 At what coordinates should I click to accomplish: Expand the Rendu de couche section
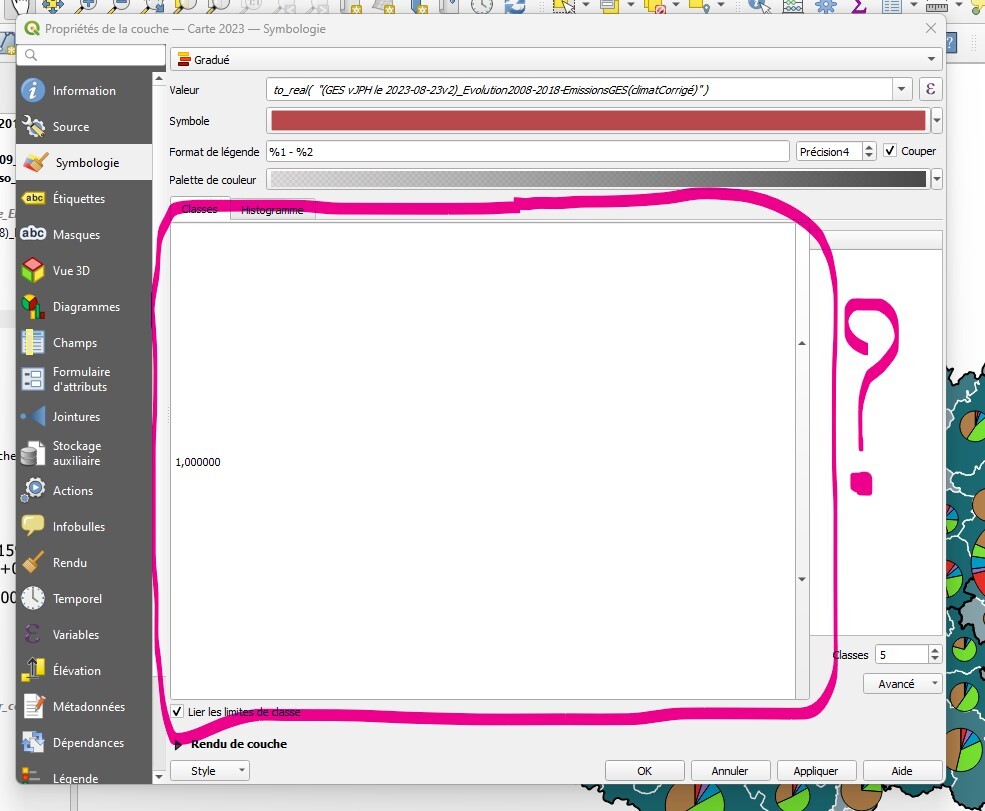point(179,744)
